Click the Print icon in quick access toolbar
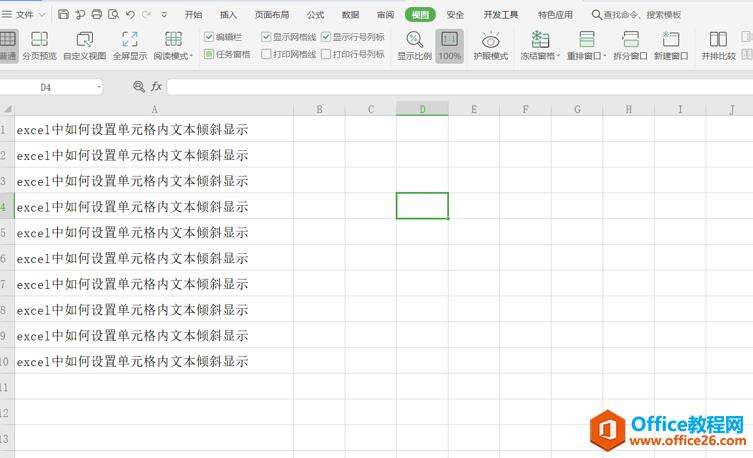Screen dimensions: 753x458 click(97, 14)
